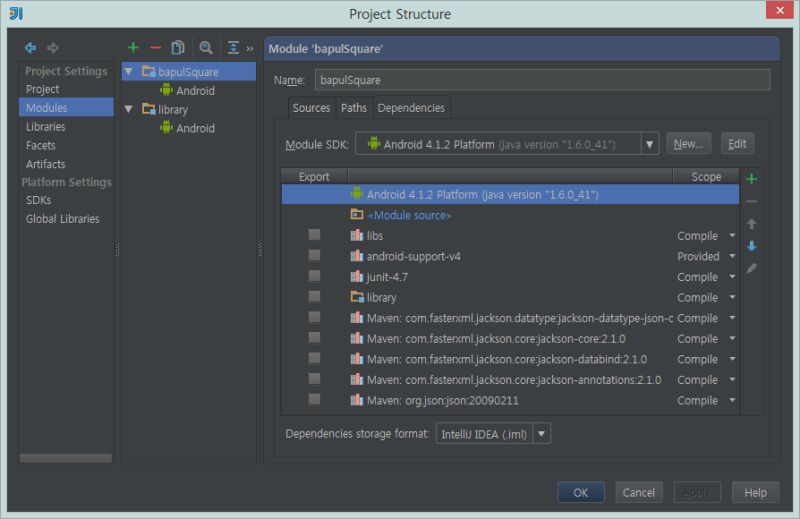Collapse the library module tree node
This screenshot has height=519, width=800.
coord(129,109)
